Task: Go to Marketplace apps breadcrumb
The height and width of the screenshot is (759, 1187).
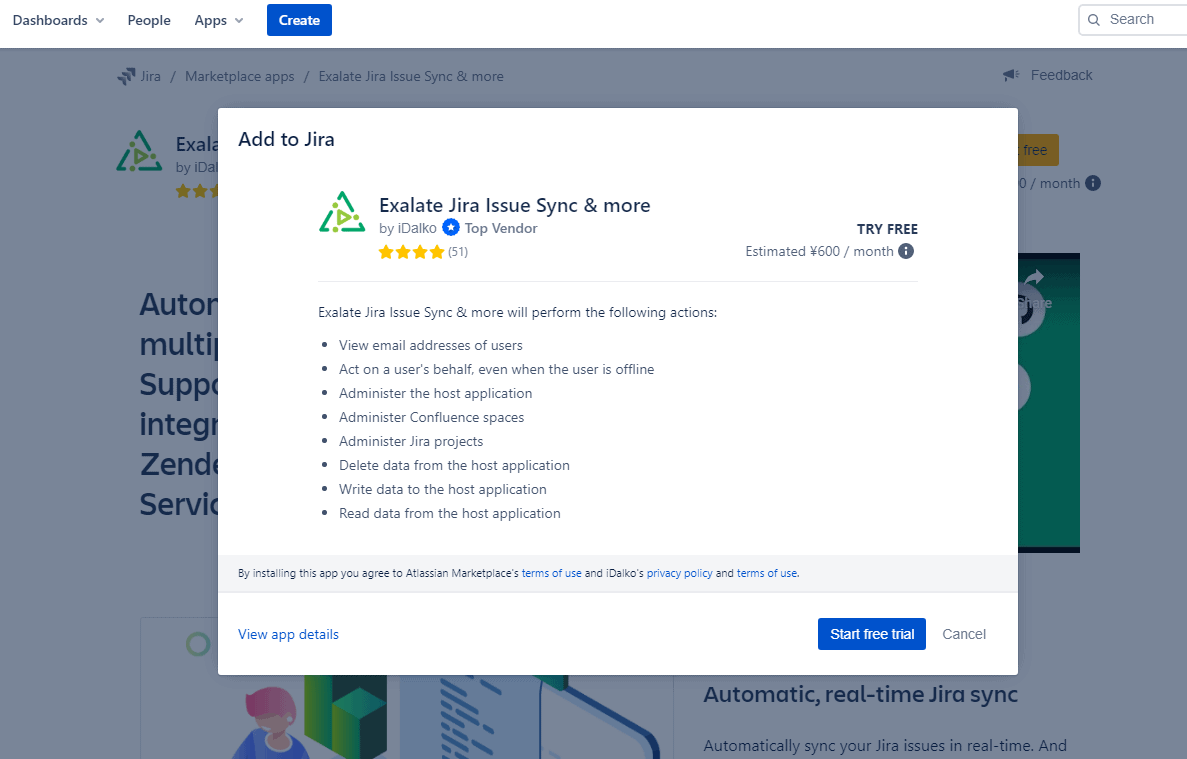Action: click(x=239, y=76)
